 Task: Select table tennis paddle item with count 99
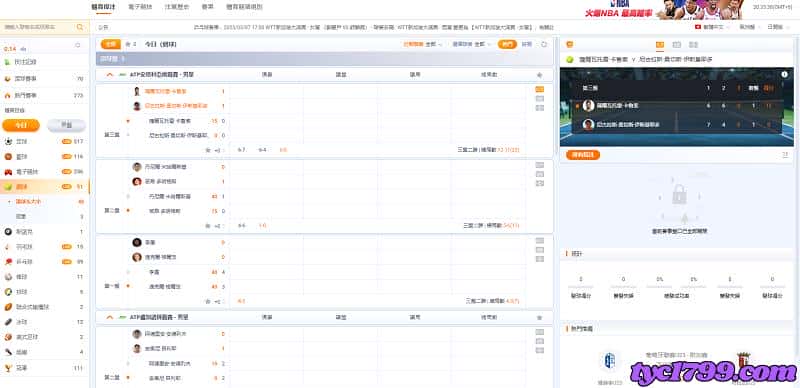pyautogui.click(x=44, y=262)
